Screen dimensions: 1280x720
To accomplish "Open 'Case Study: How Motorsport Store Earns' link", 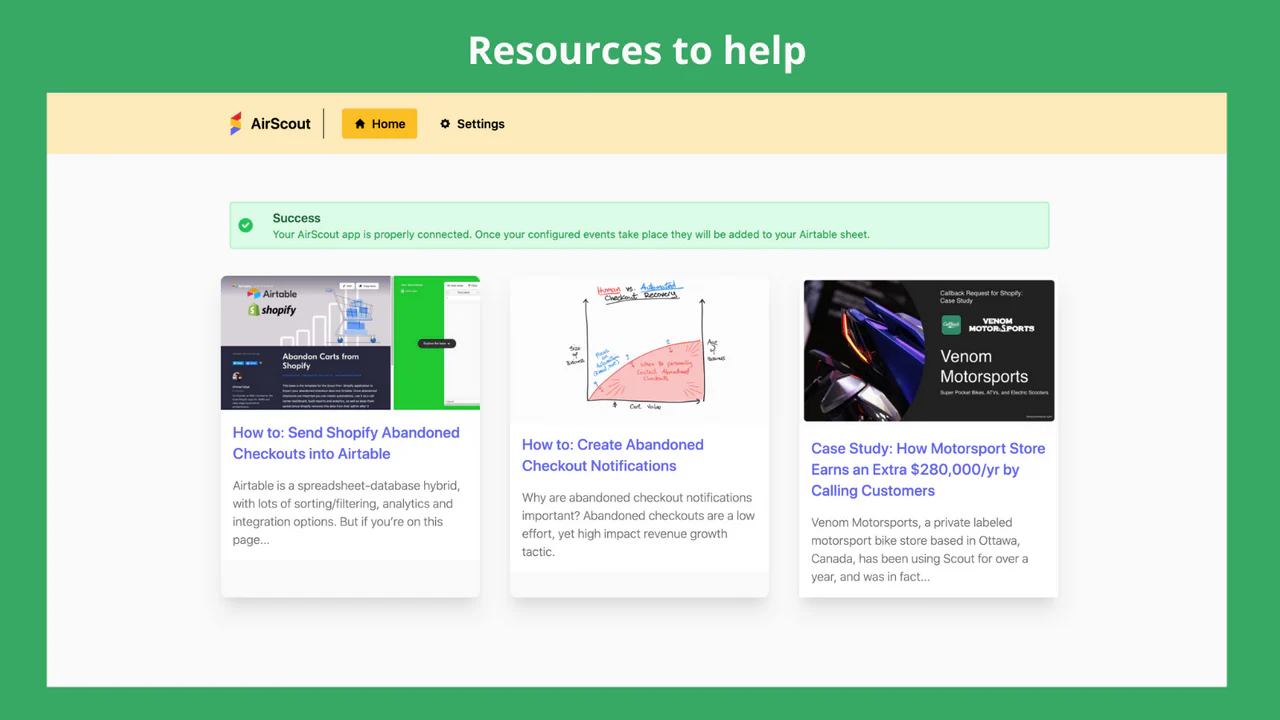I will point(928,469).
